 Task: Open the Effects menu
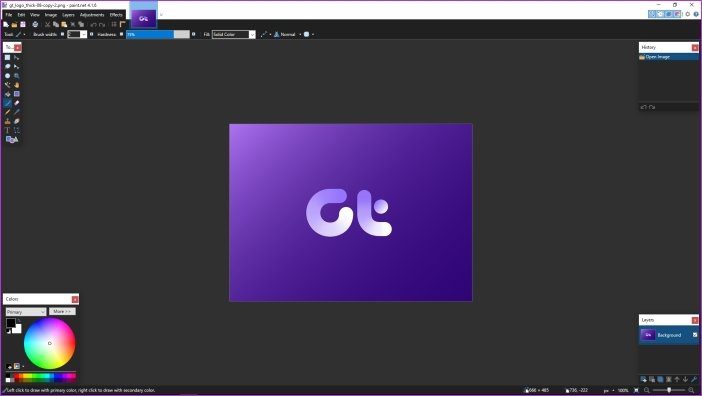[x=116, y=15]
